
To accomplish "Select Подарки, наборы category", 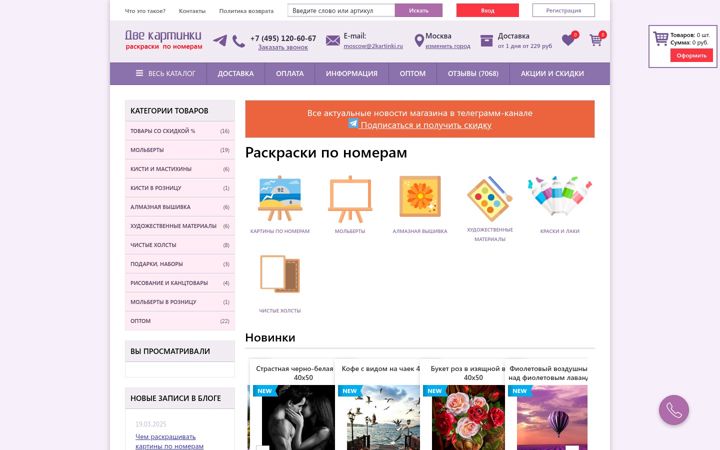I will coord(180,264).
